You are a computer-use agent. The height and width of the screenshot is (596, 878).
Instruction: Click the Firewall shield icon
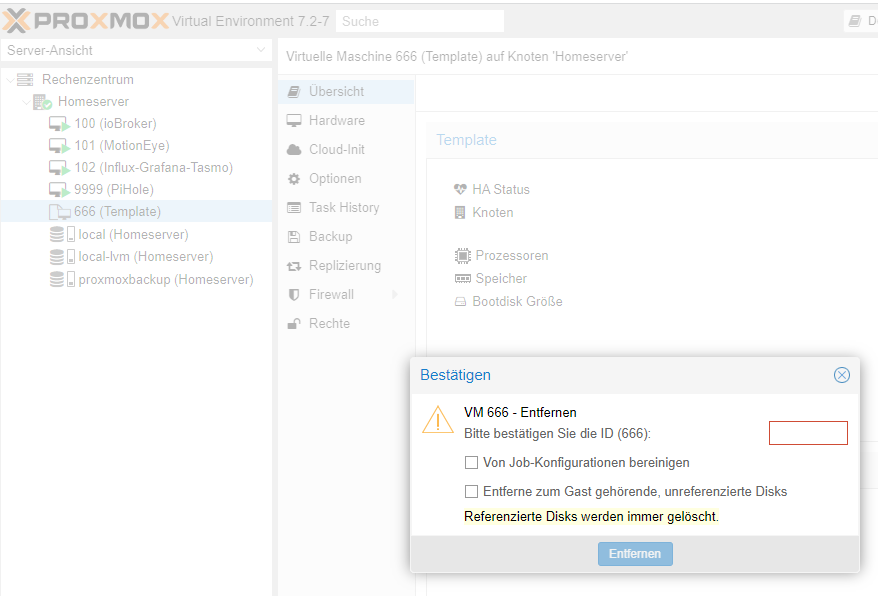293,295
